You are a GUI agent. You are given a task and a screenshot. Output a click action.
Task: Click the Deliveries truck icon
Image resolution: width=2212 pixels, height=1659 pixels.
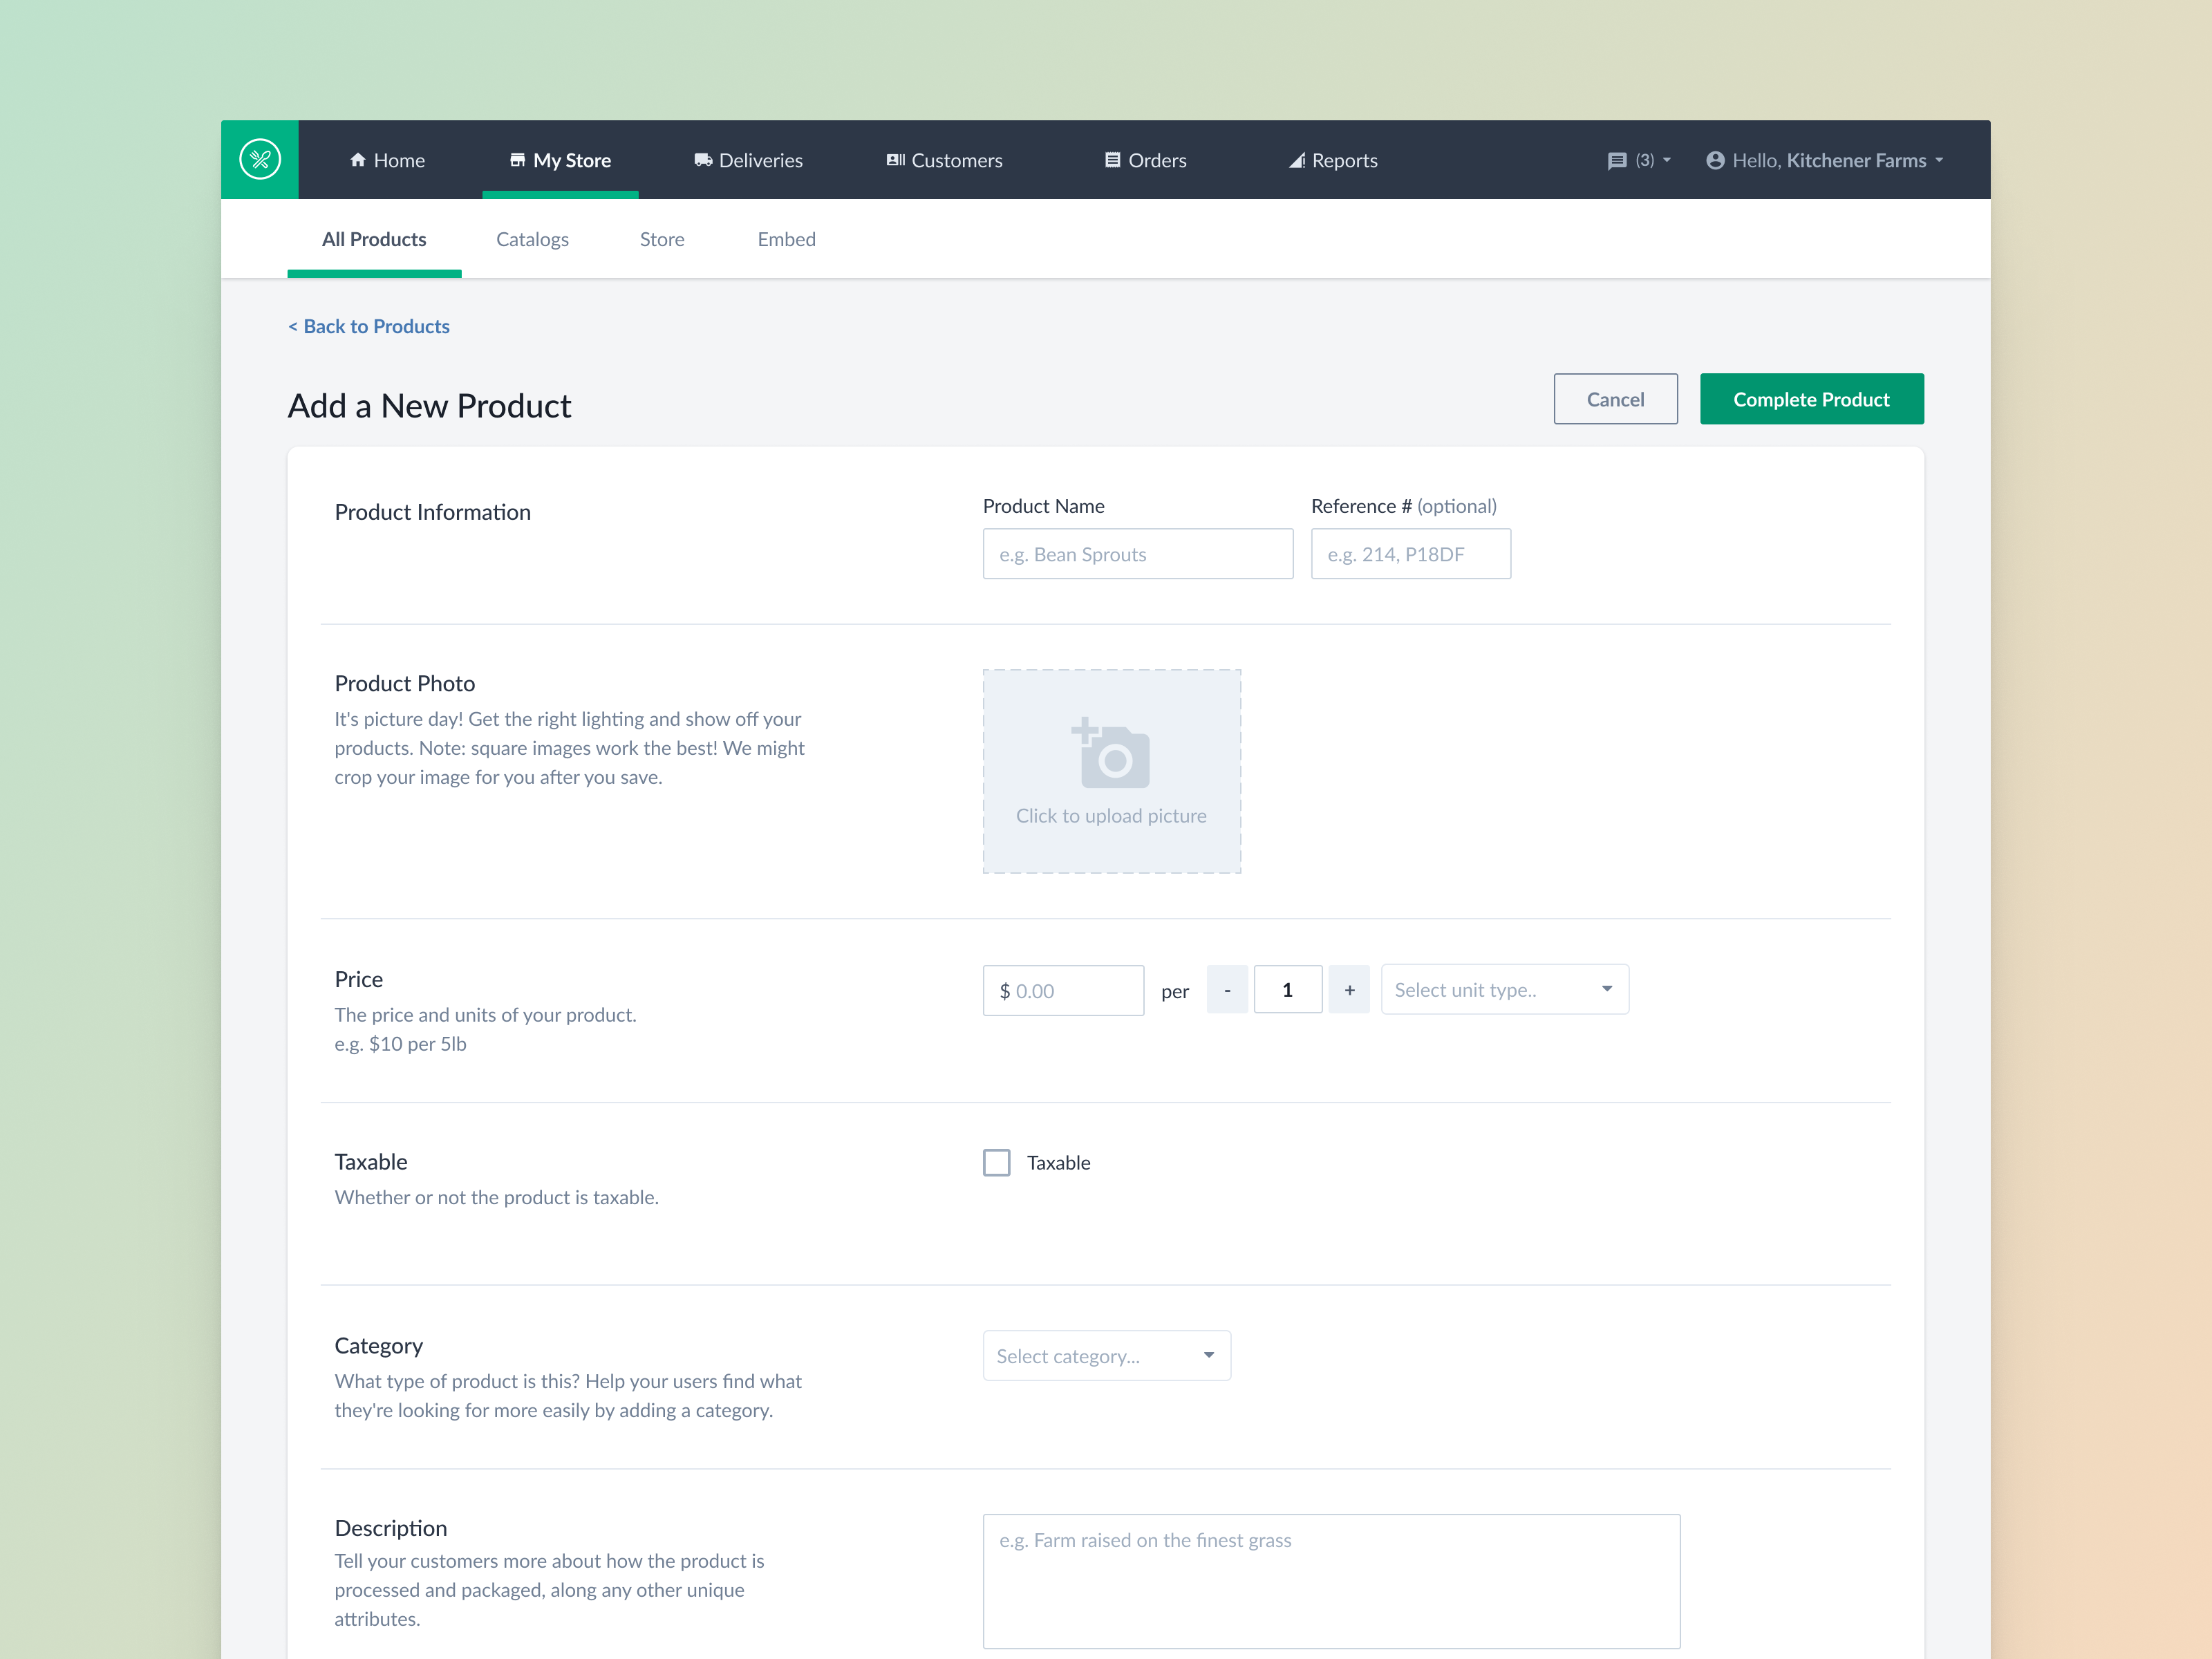703,160
